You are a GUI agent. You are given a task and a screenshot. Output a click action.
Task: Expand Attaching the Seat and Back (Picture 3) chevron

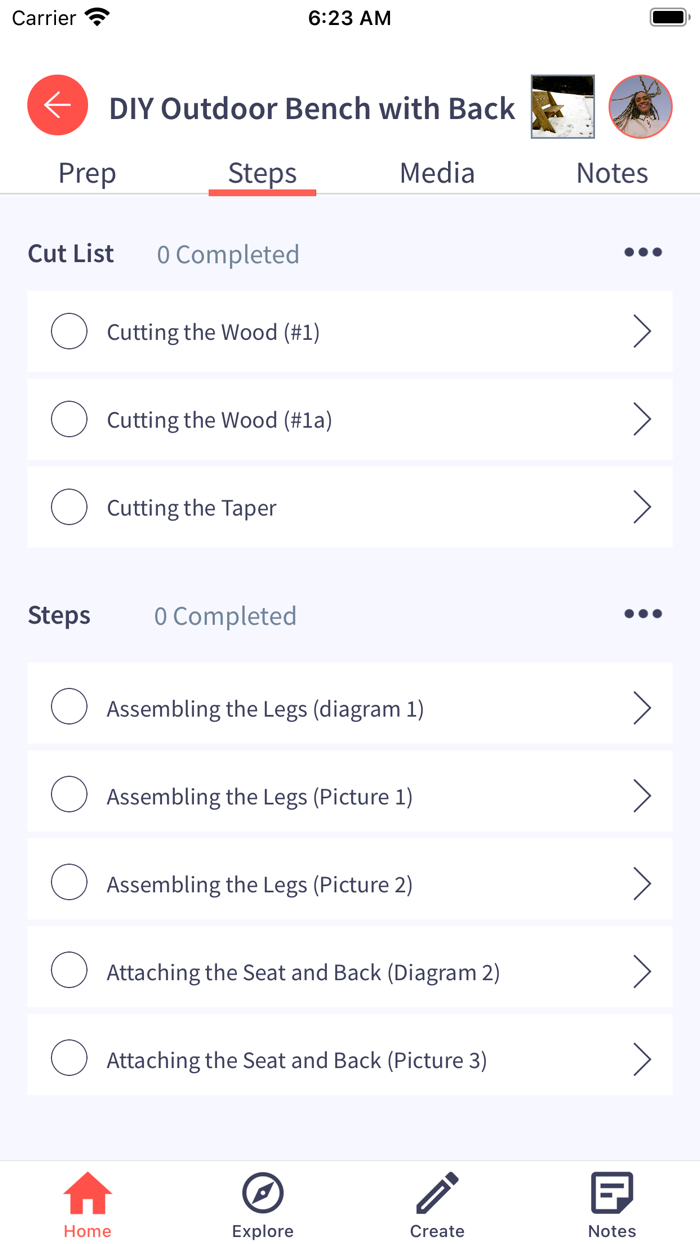pos(642,1060)
